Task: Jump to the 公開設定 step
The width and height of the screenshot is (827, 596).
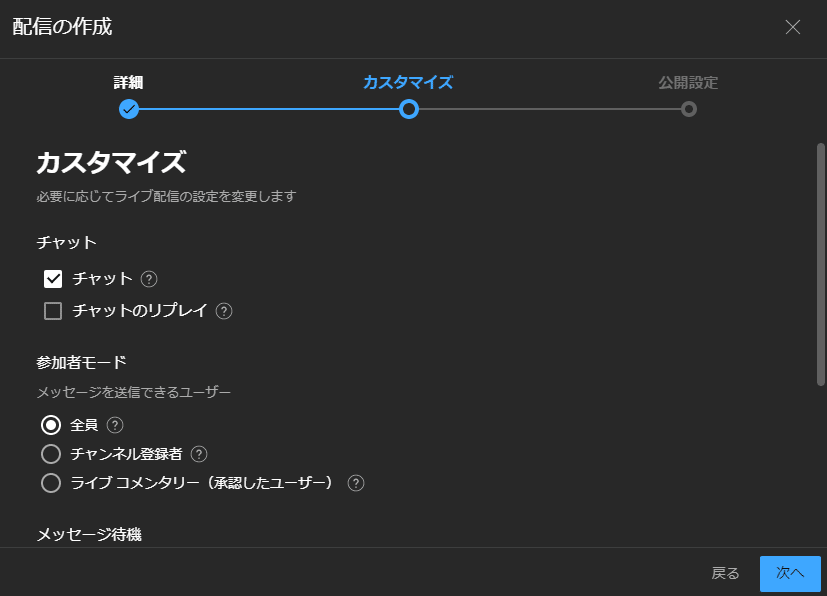Action: click(688, 83)
